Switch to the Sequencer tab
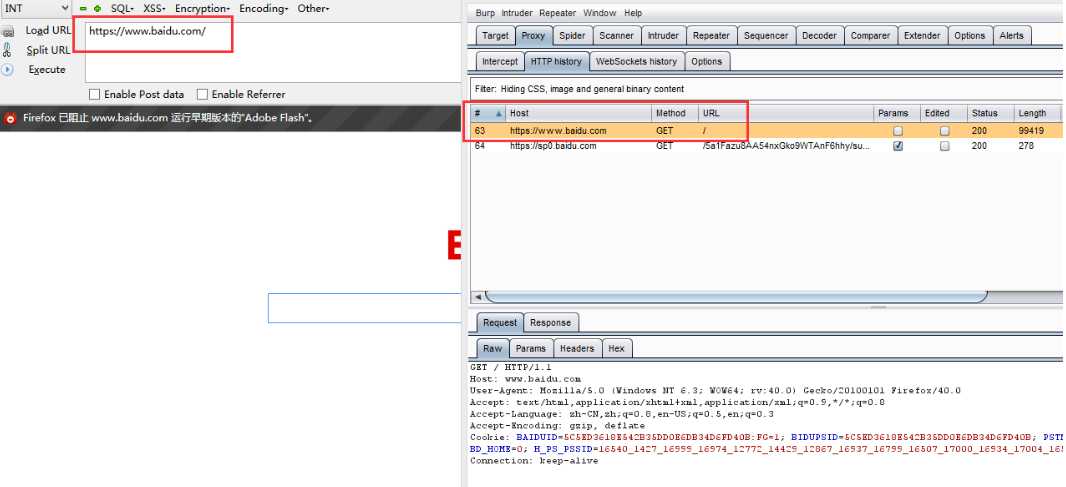This screenshot has width=1066, height=487. click(x=766, y=36)
